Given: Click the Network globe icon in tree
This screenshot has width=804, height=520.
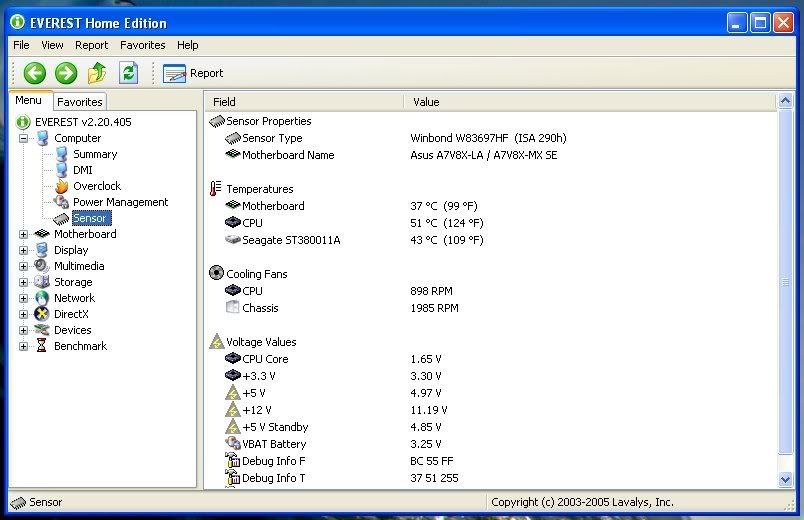Looking at the screenshot, I should tap(42, 298).
